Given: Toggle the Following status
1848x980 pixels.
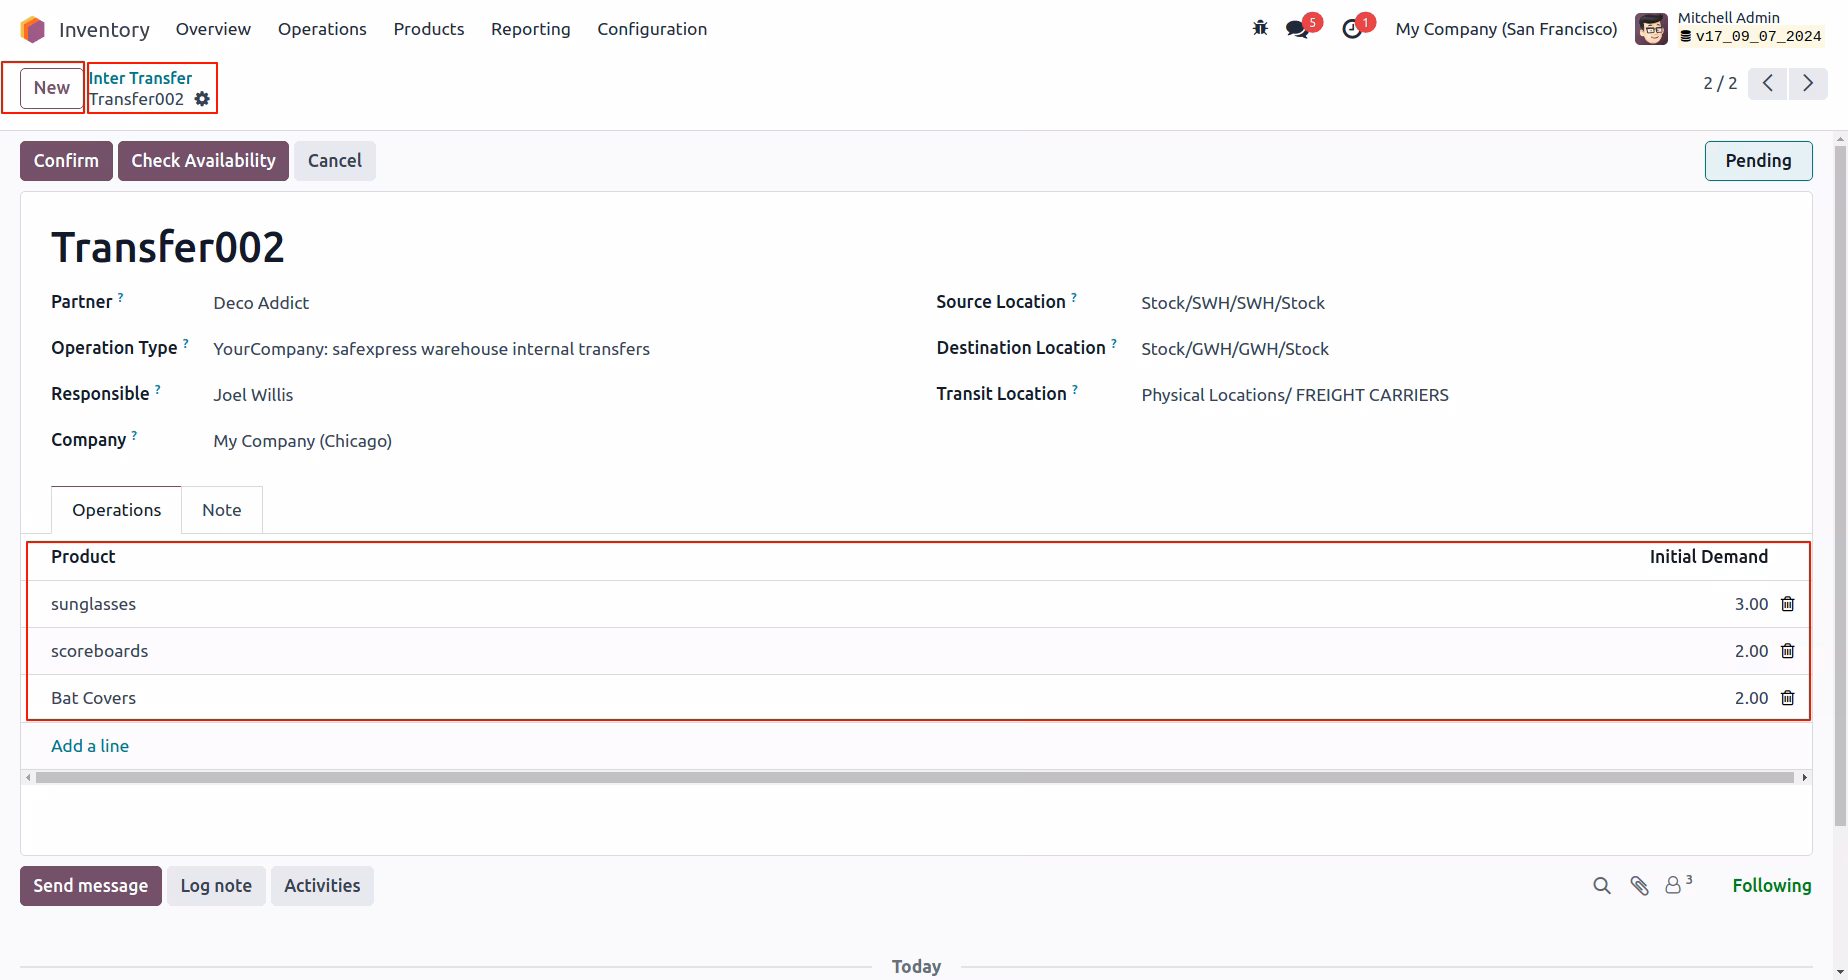Looking at the screenshot, I should [x=1771, y=886].
